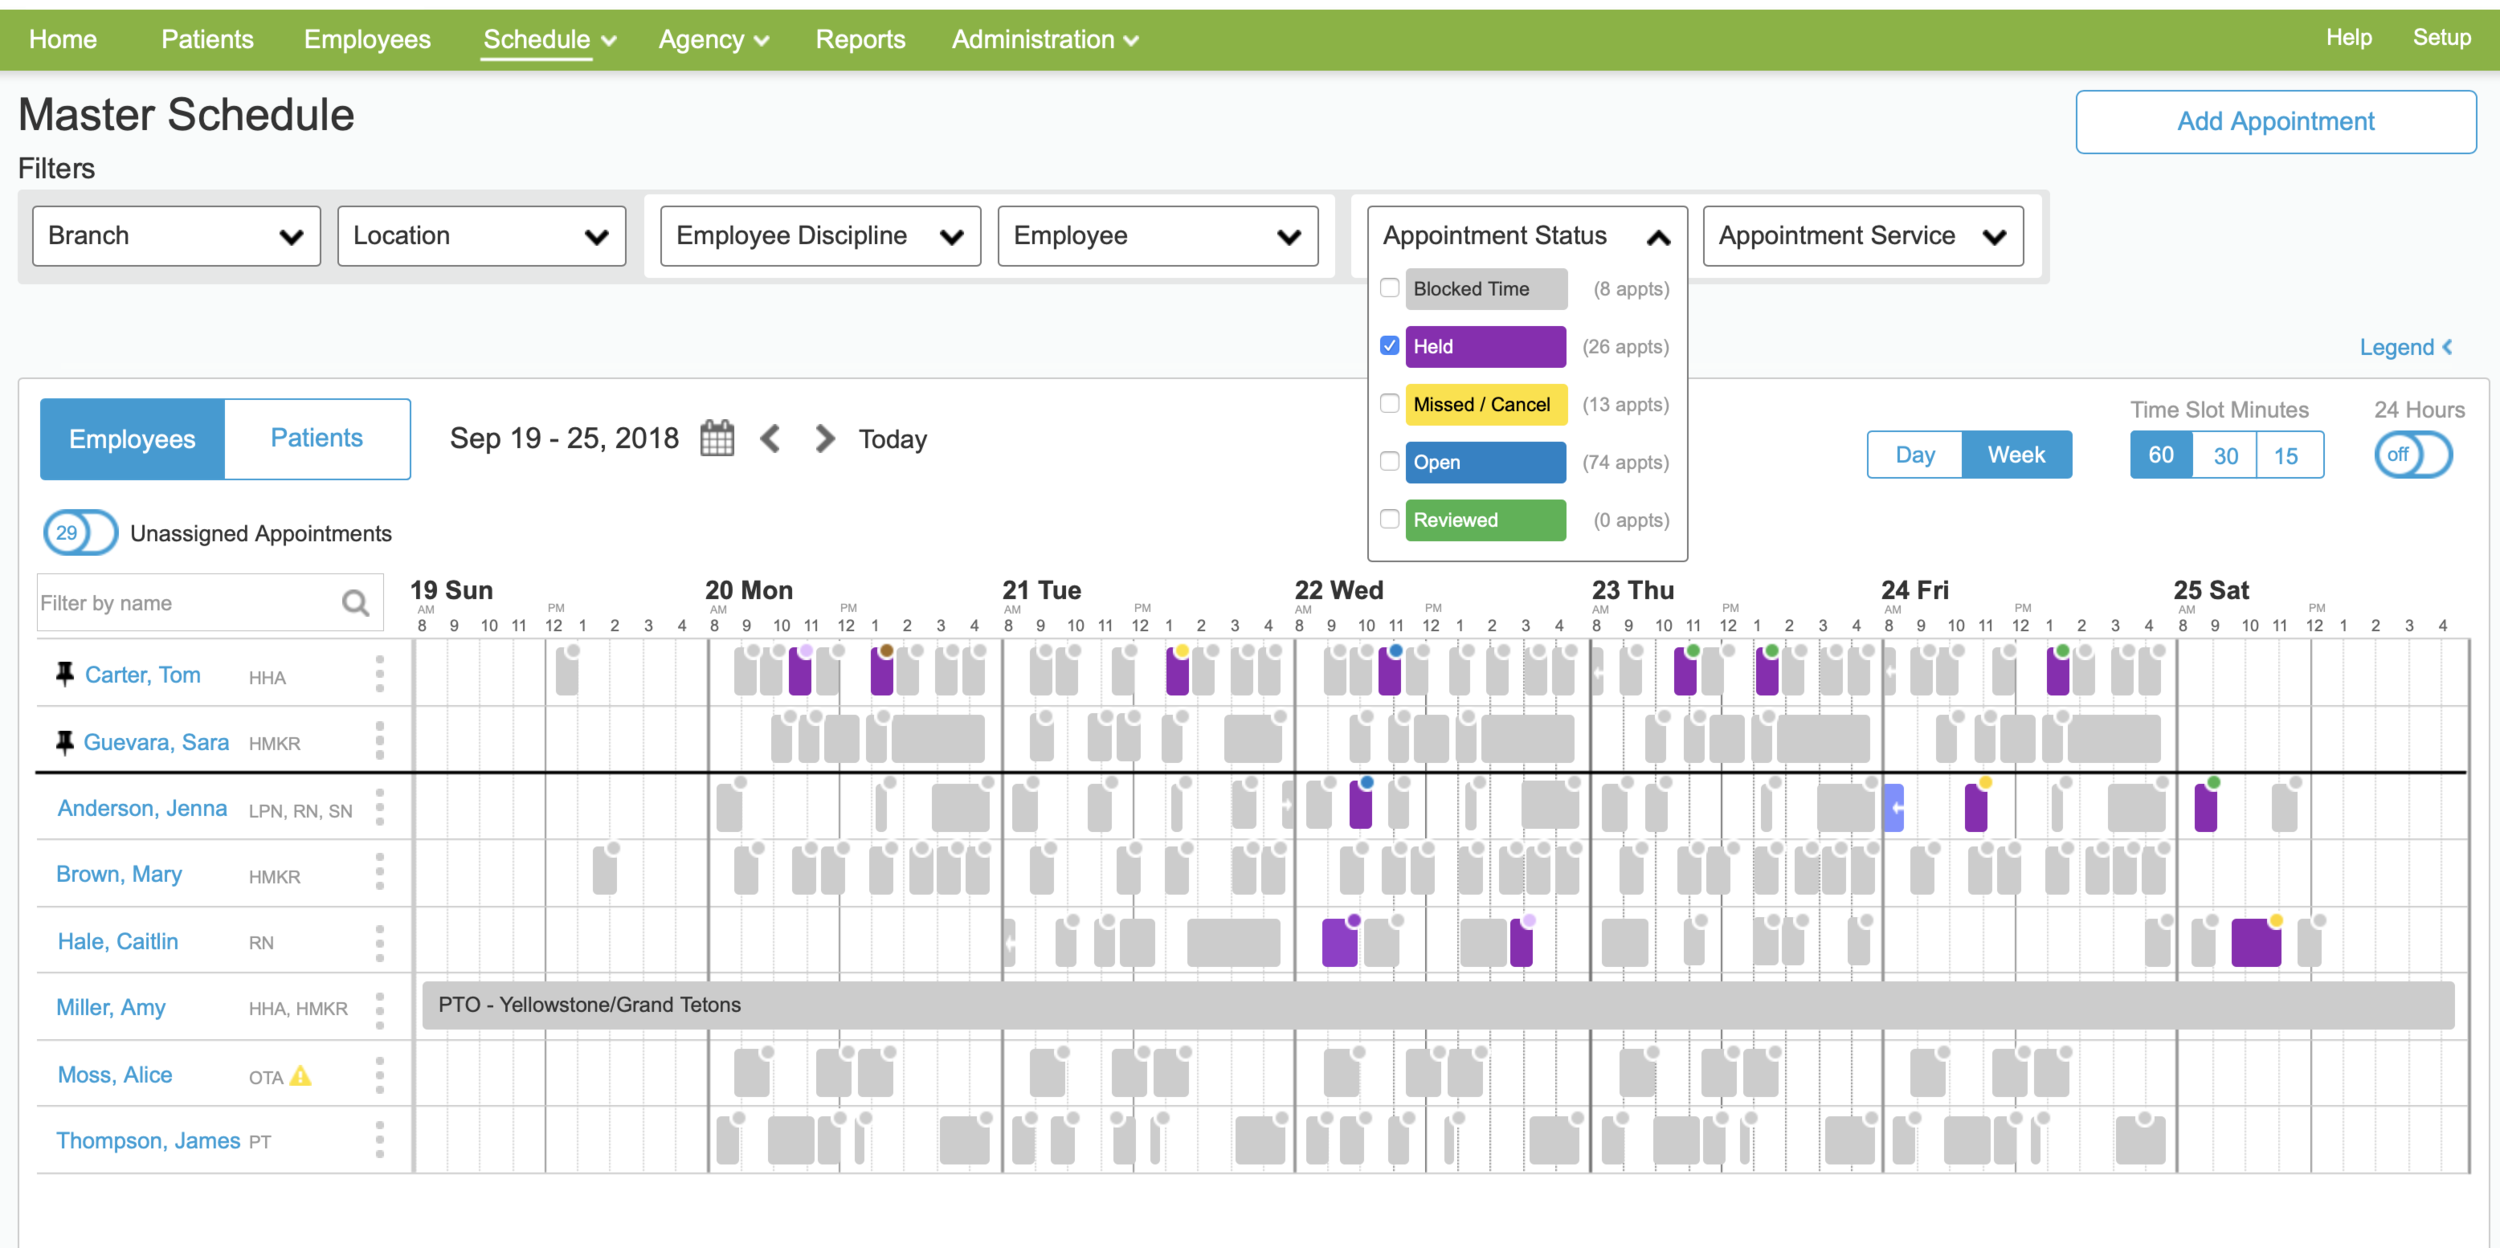2500x1248 pixels.
Task: Toggle the Unassigned Appointments switch
Action: [80, 533]
